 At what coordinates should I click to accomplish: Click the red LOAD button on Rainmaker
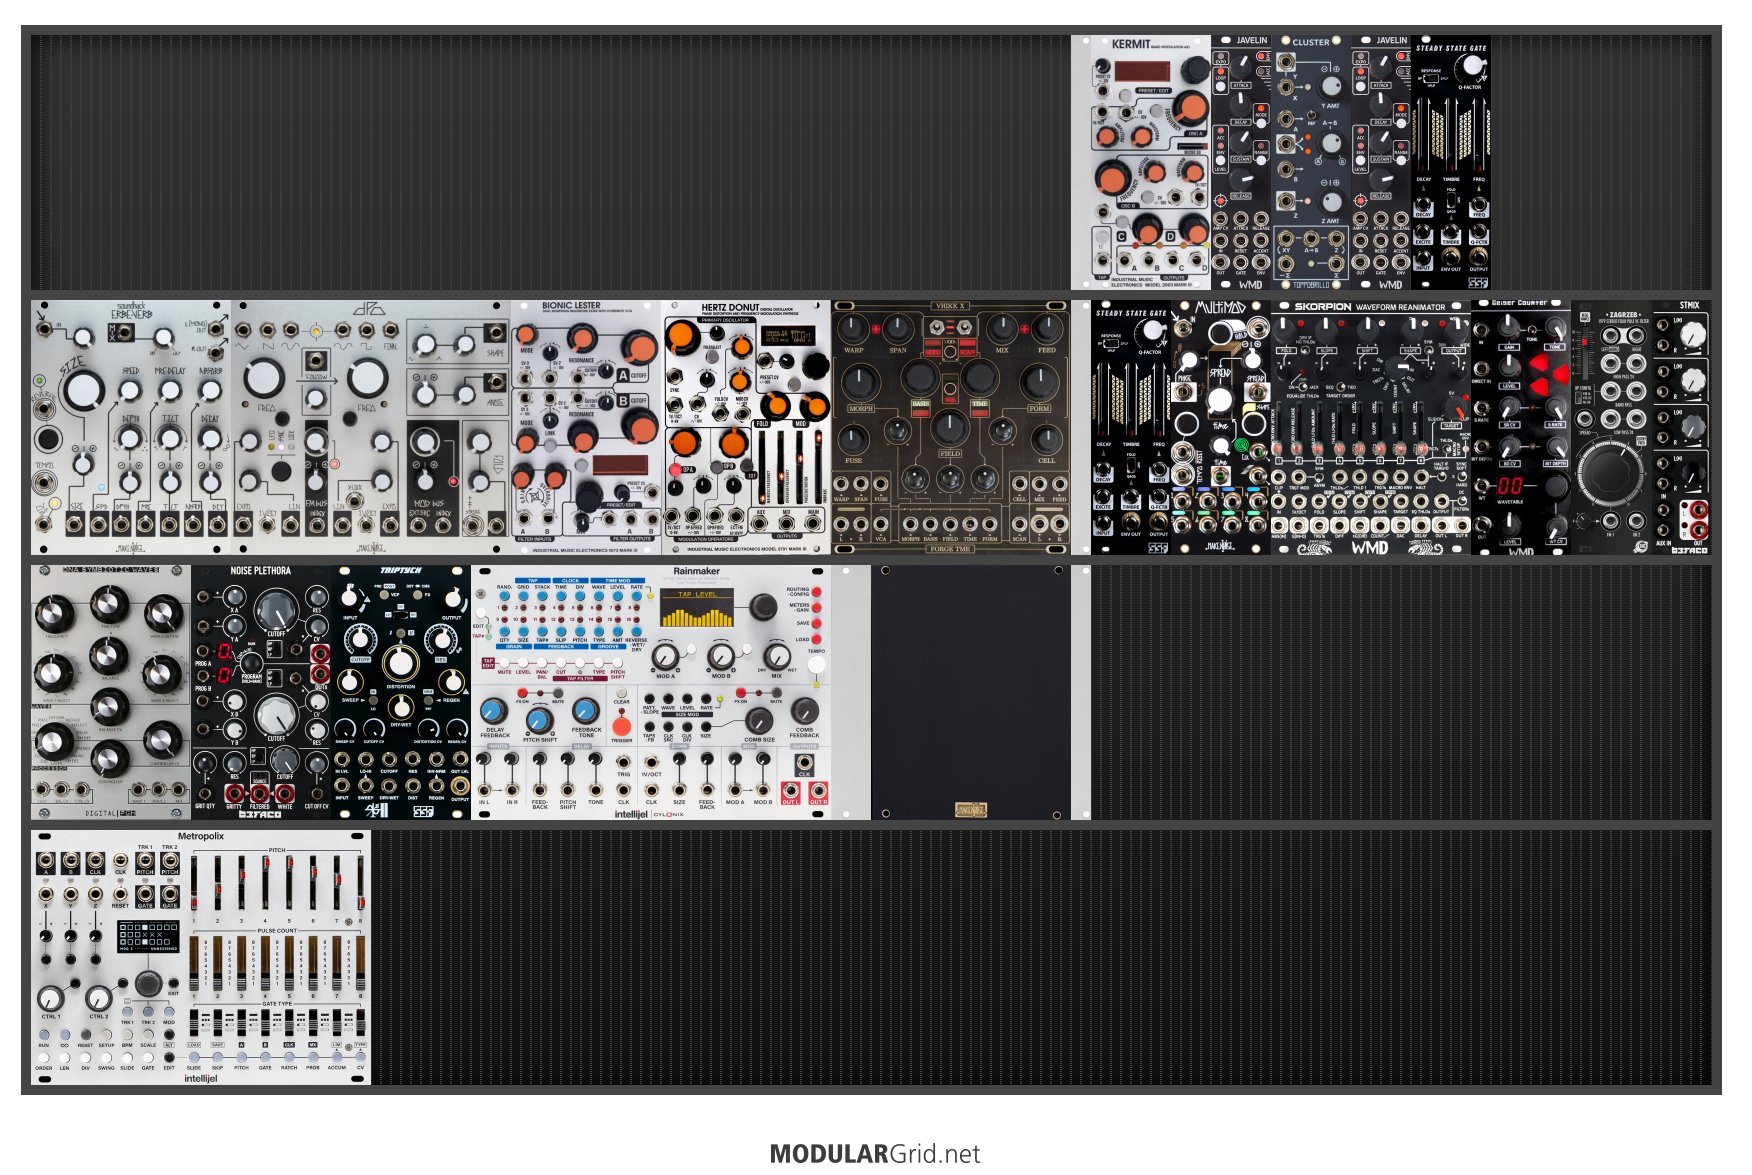(817, 639)
